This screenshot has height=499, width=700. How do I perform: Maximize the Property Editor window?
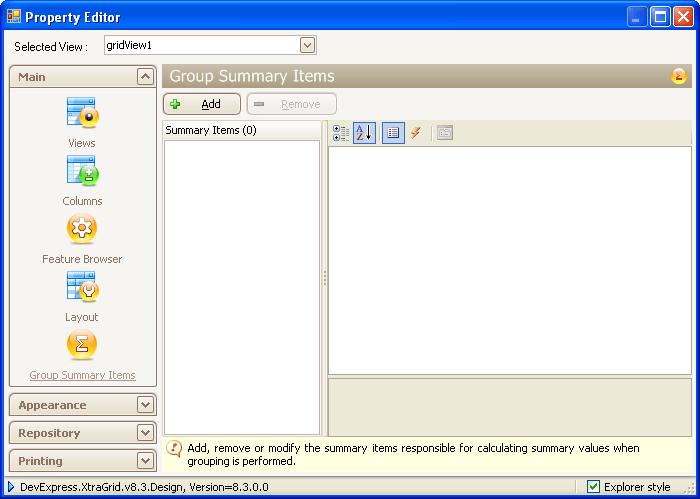(x=660, y=17)
